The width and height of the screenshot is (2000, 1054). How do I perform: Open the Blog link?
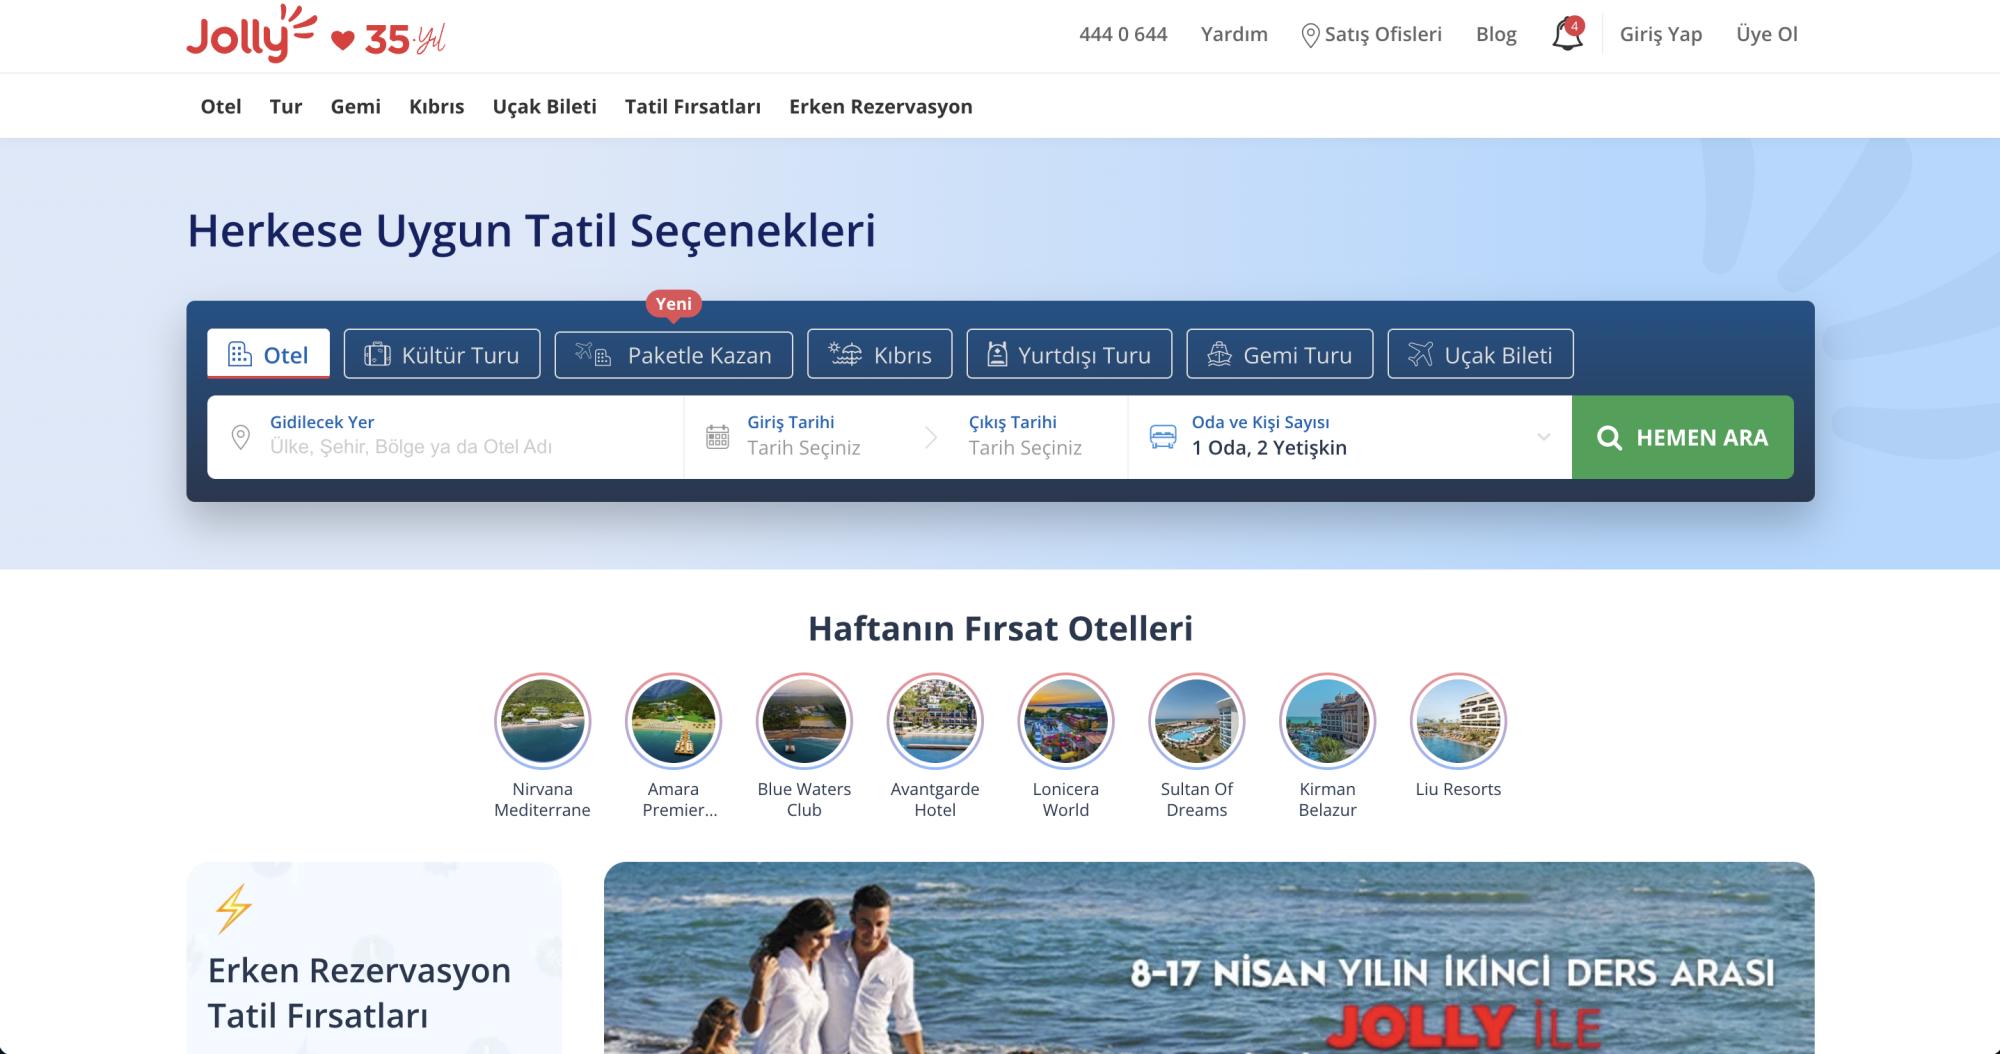(1496, 34)
